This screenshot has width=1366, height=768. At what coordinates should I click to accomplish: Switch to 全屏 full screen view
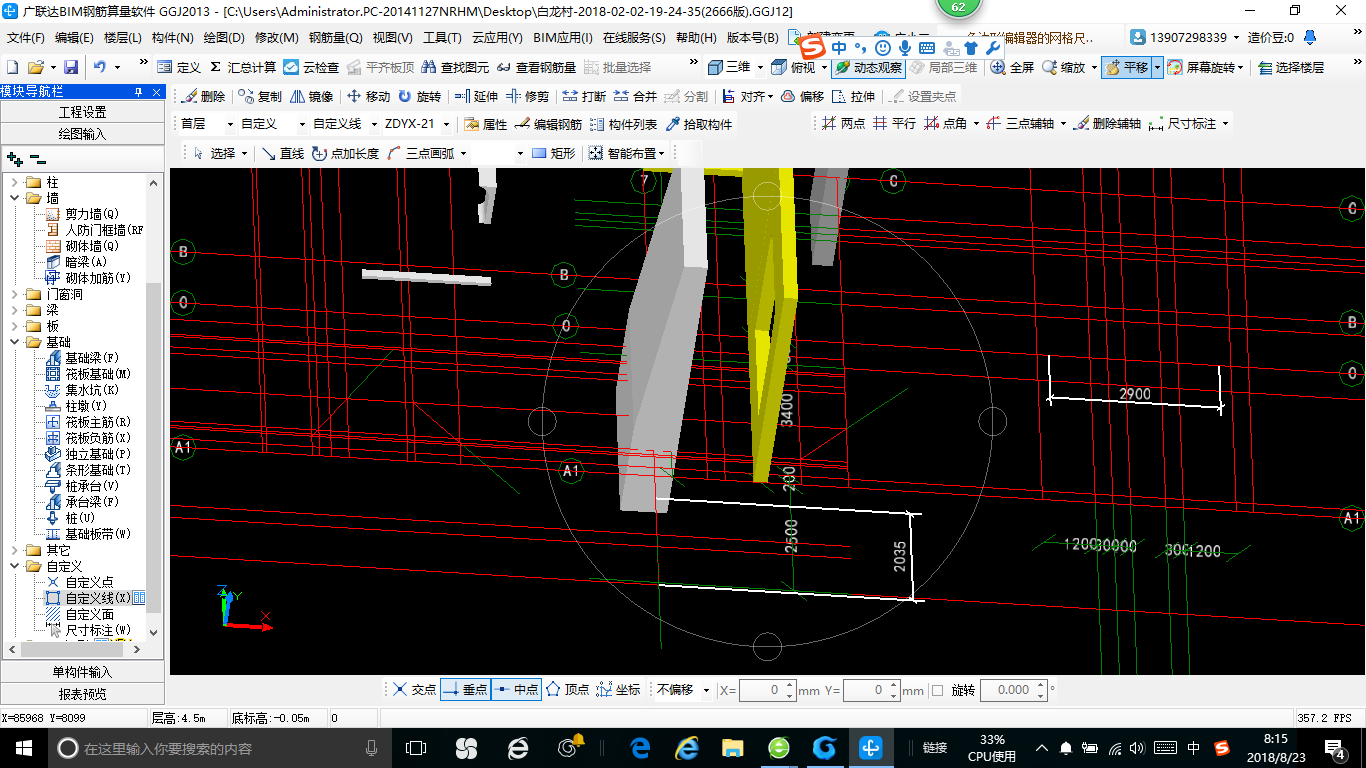click(1012, 67)
